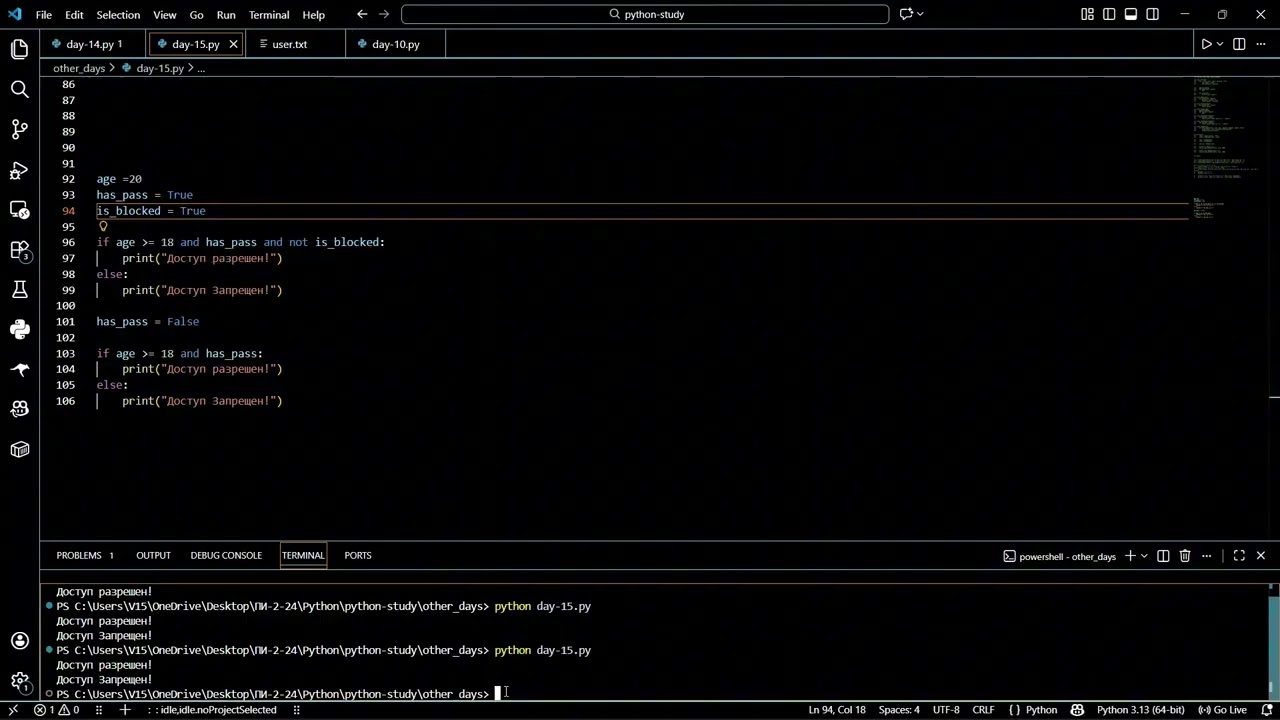1280x720 pixels.
Task: Switch to PORTS panel tab
Action: (357, 555)
